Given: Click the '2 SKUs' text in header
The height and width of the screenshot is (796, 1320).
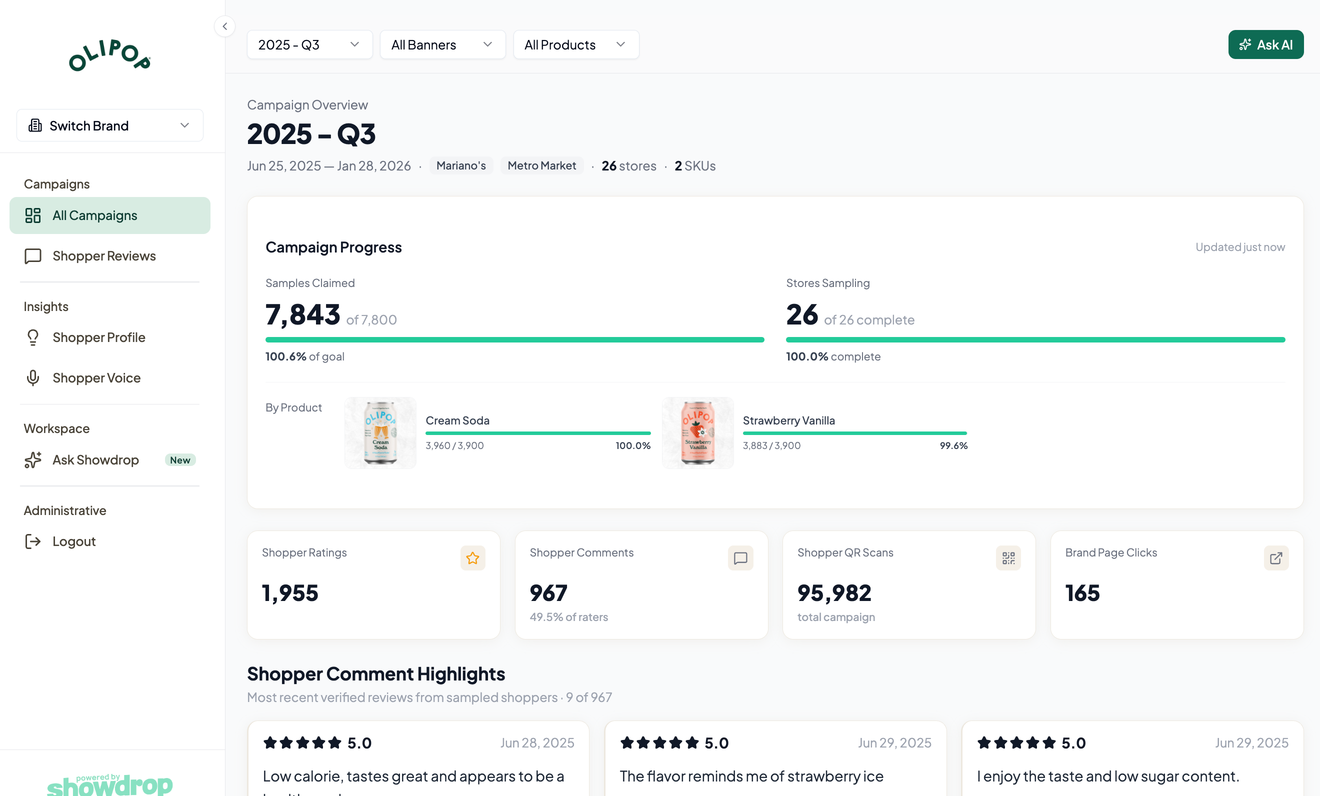Looking at the screenshot, I should (695, 166).
